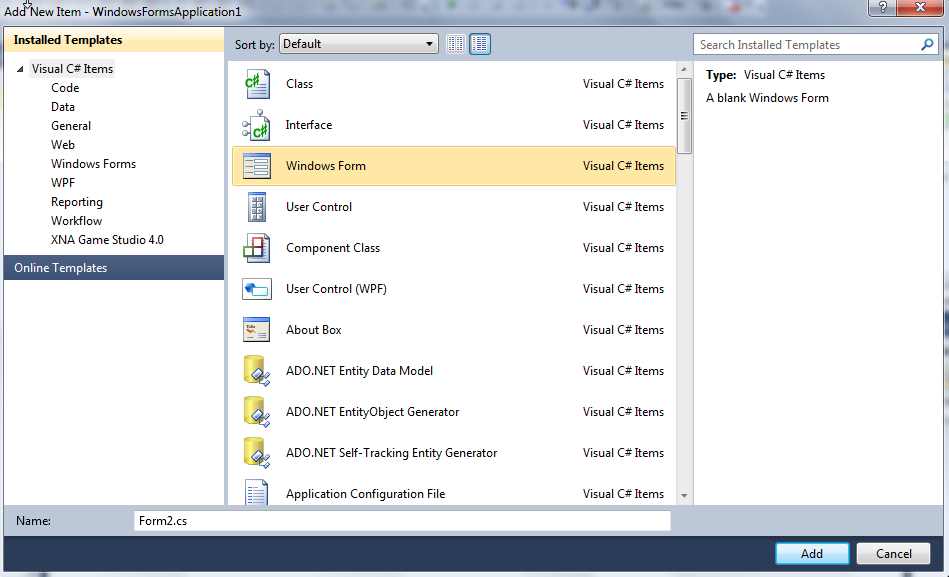Select XNA Game Studio 4.0 category

(x=107, y=240)
